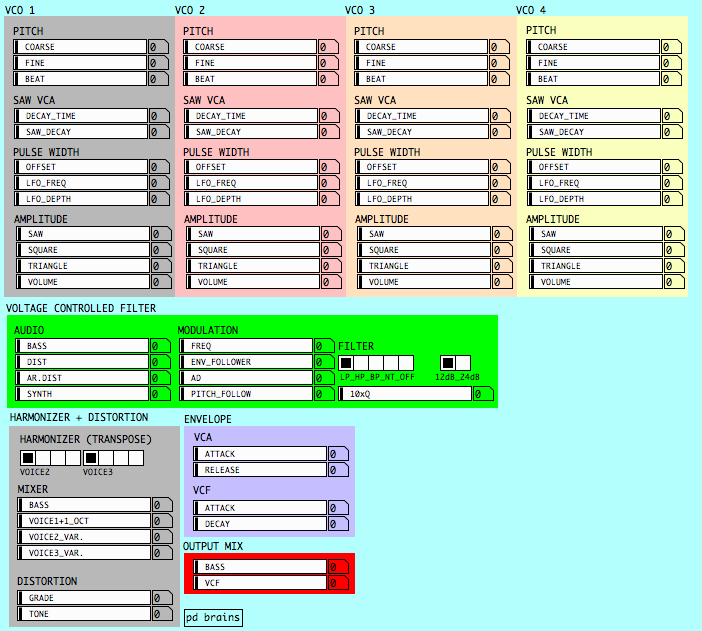702x631 pixels.
Task: Click the VCO 1 SAW_DECAY slider
Action: (x=81, y=132)
